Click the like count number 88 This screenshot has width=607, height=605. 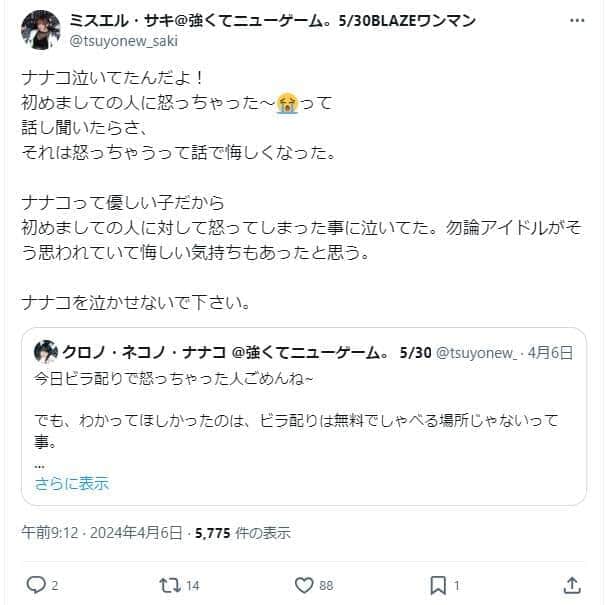[326, 585]
